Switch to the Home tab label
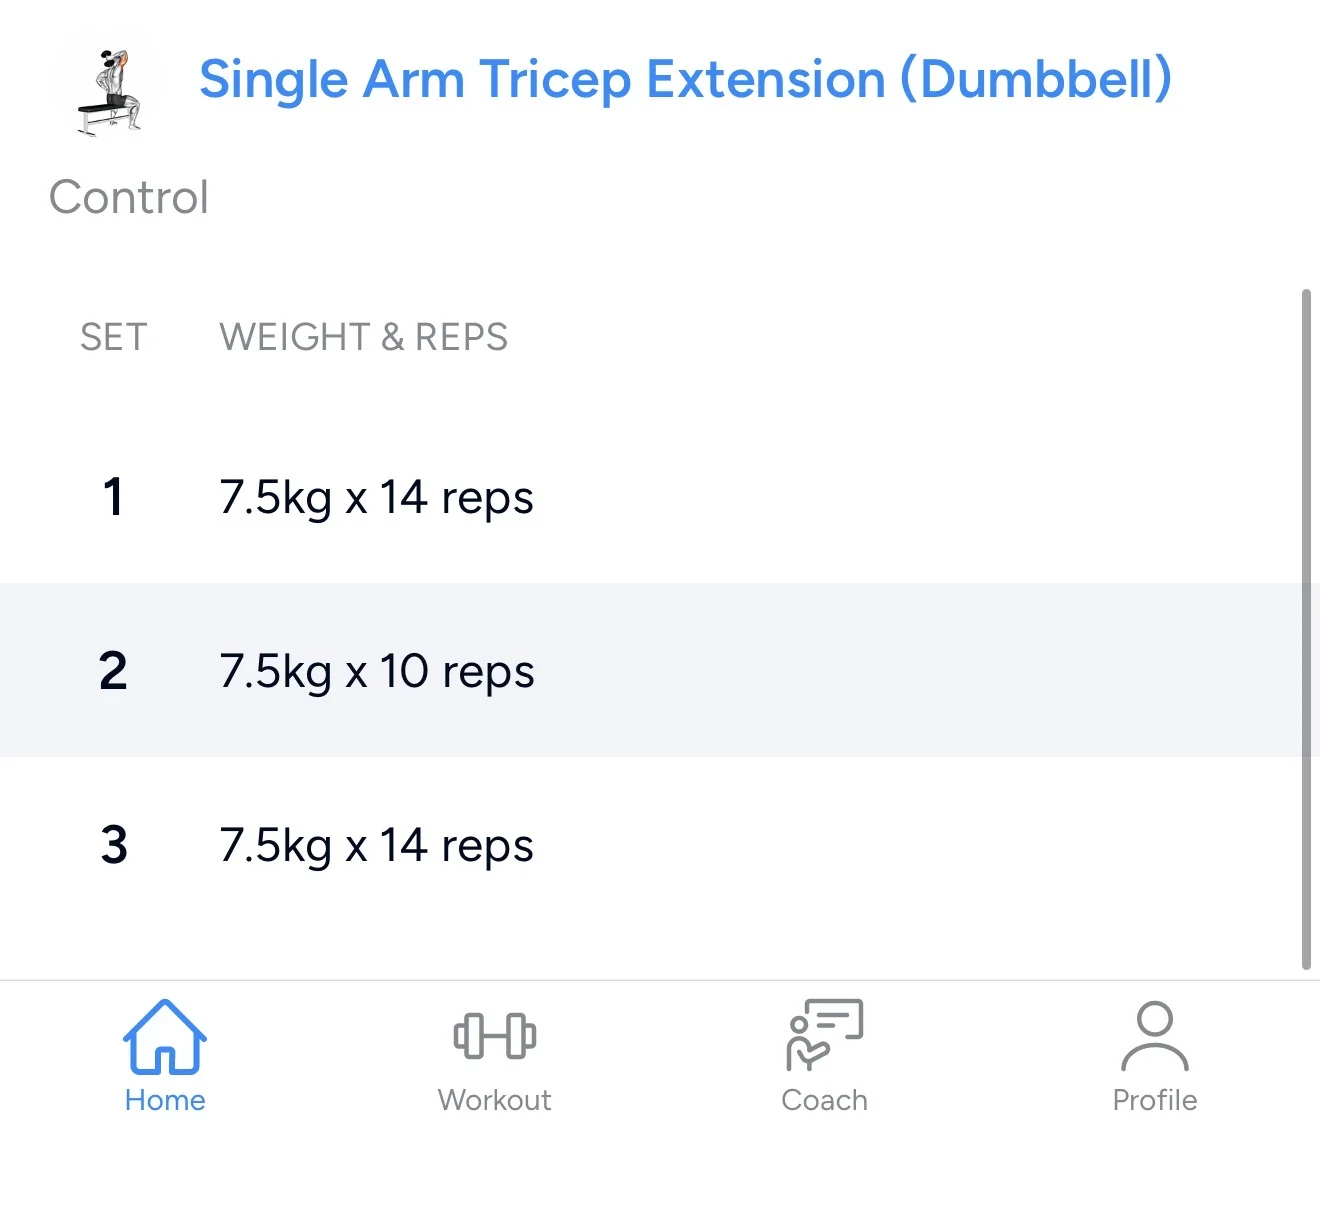This screenshot has height=1217, width=1320. tap(165, 1100)
